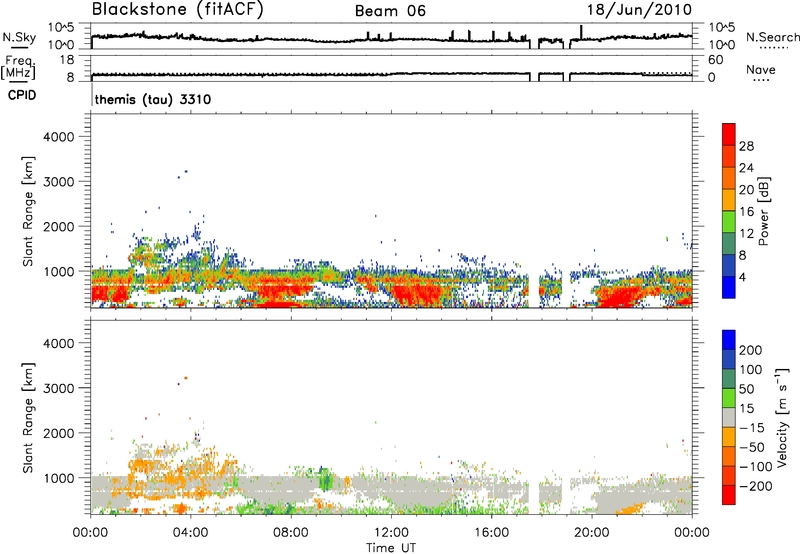Click the '60' value on the Nave axis
Screen dimensions: 800x554
coord(715,60)
